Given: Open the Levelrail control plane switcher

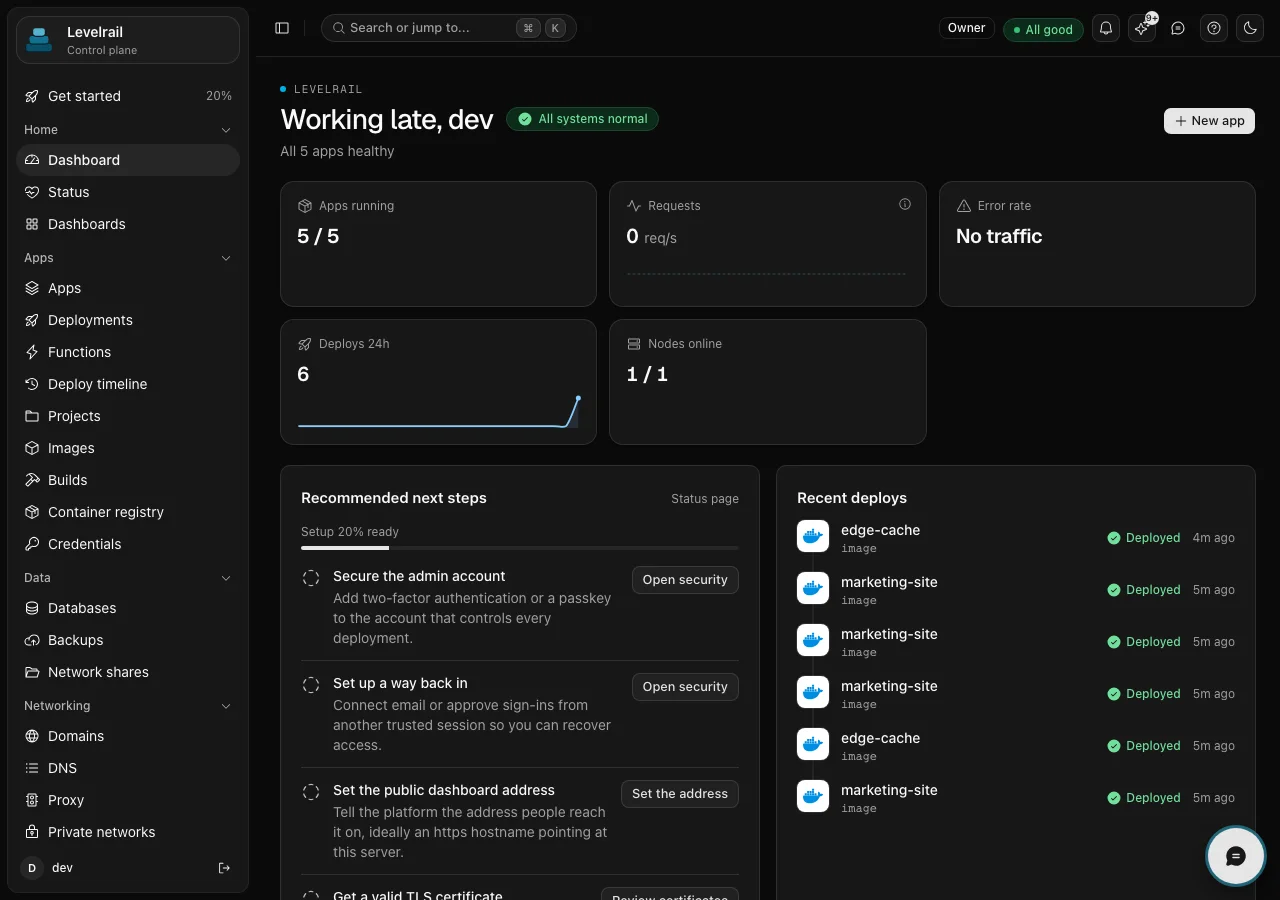Looking at the screenshot, I should (128, 40).
